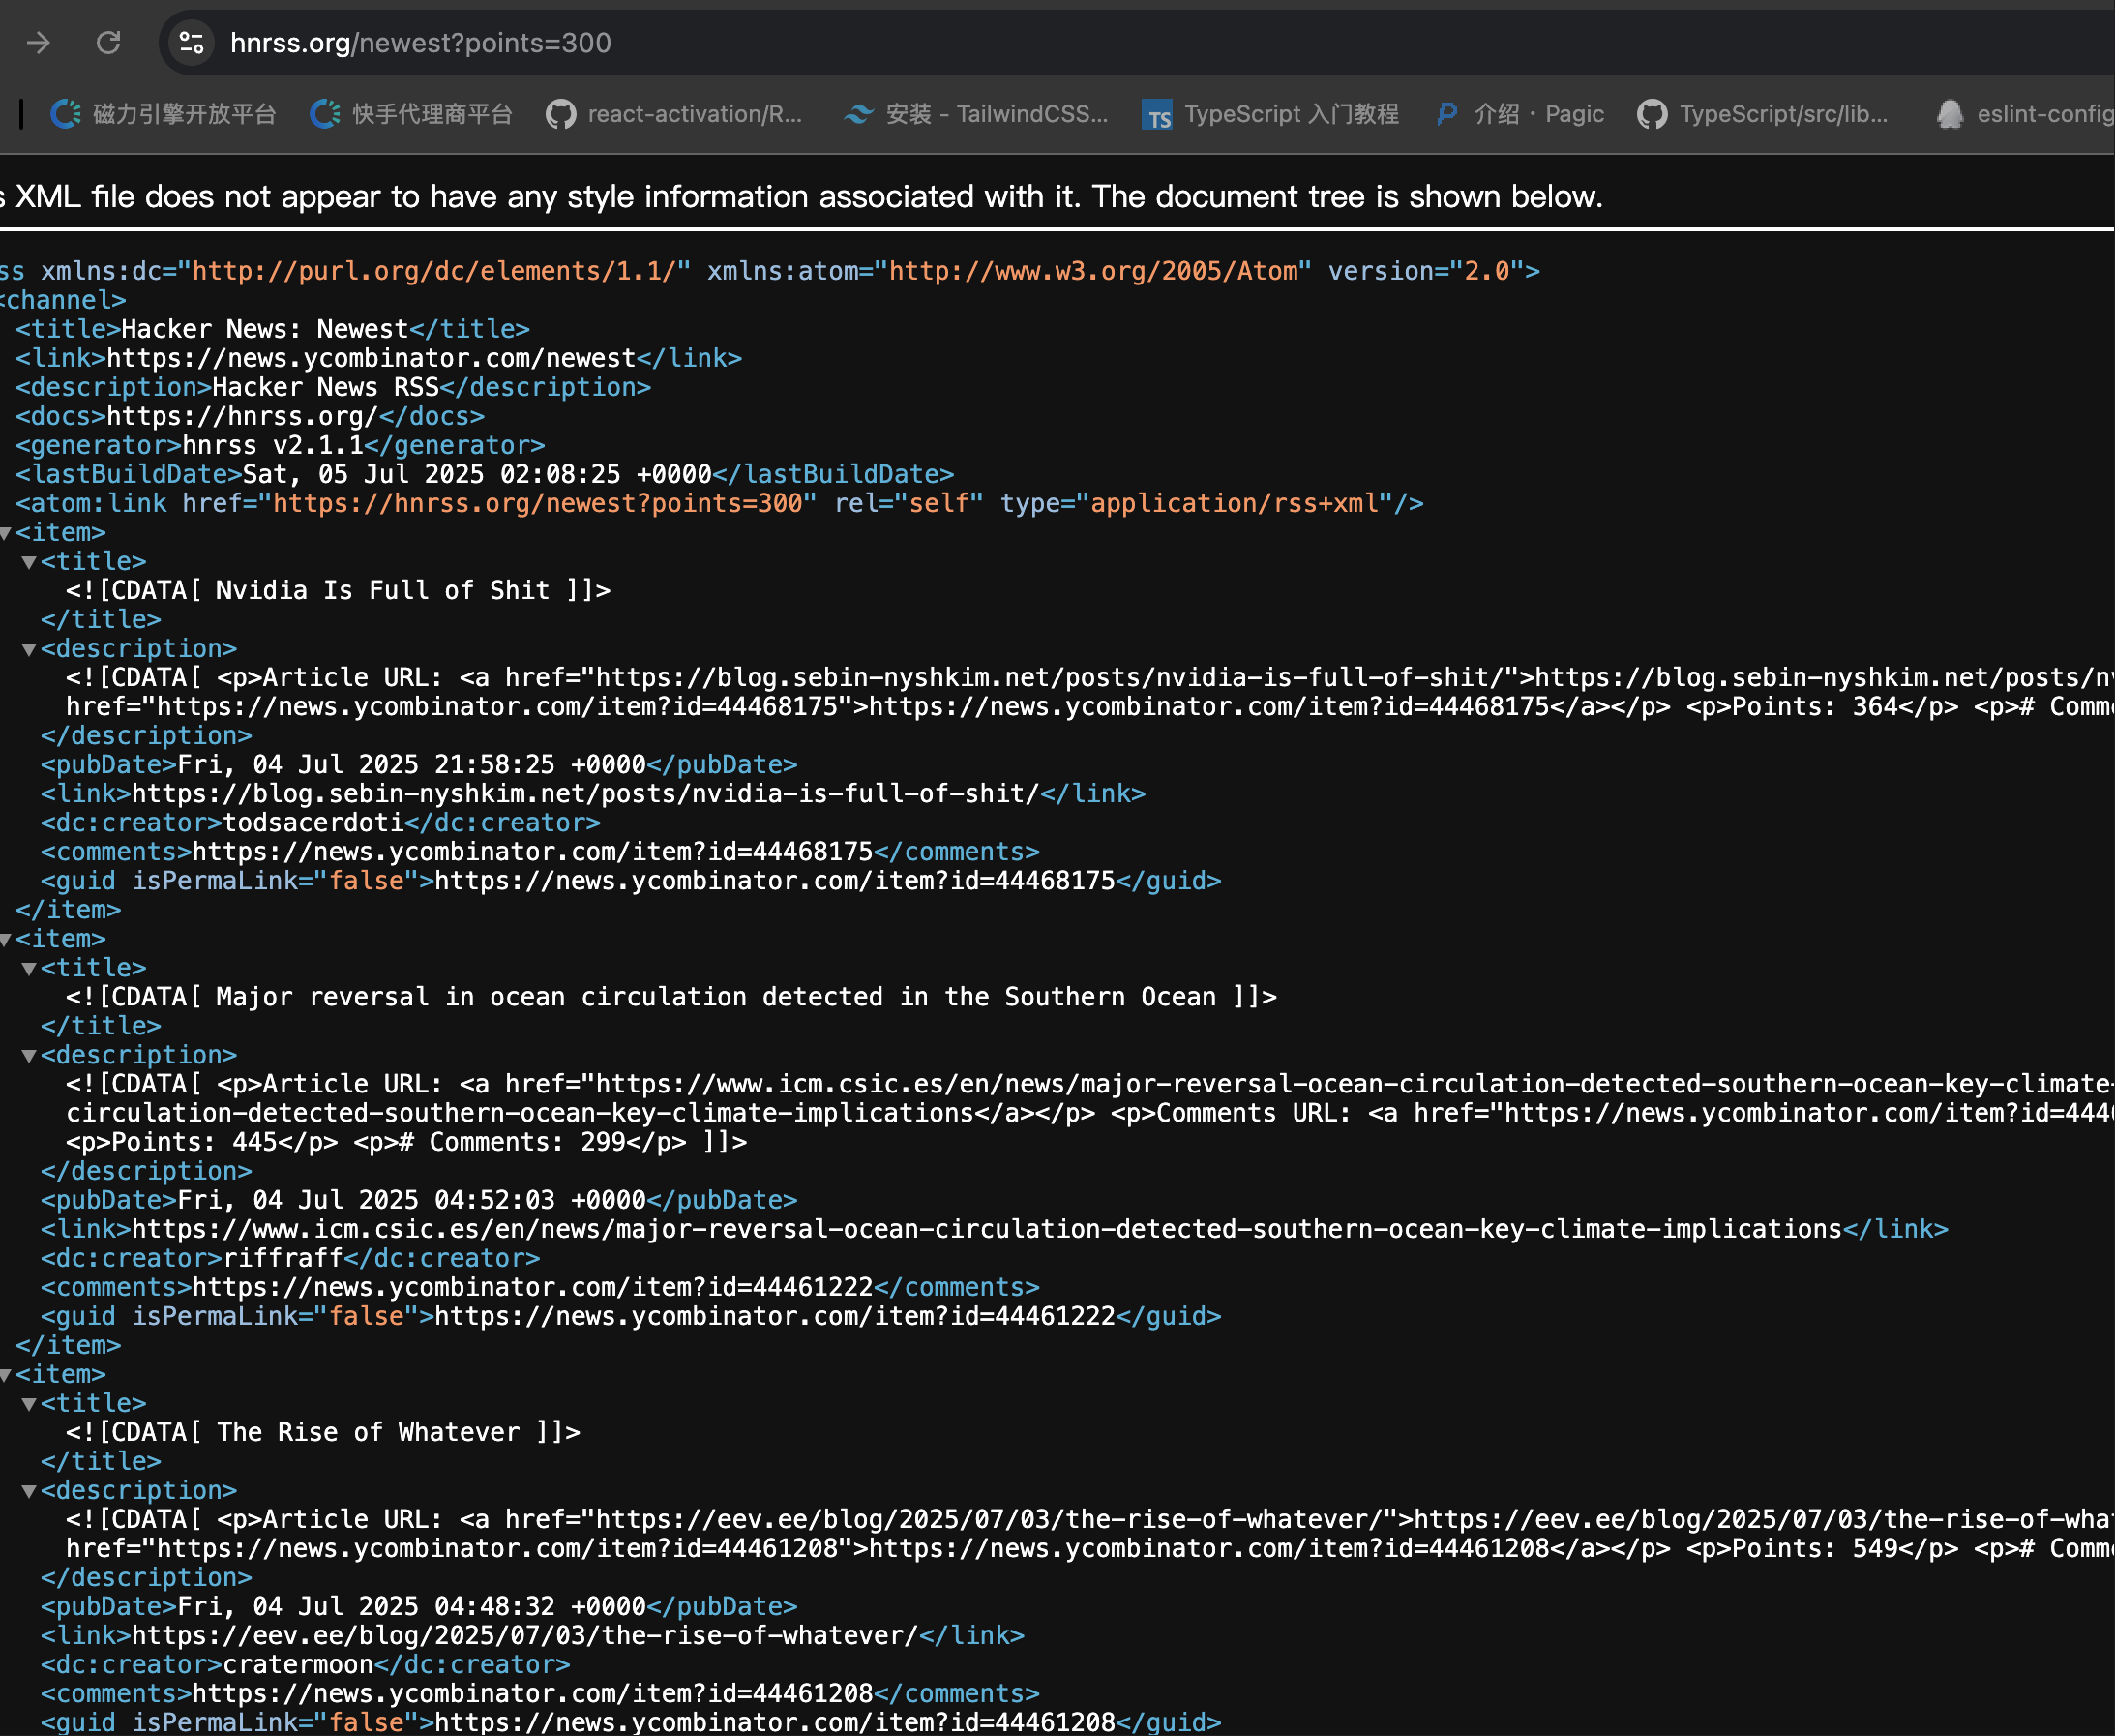Collapse the first item node
Screen dimensions: 2115x1736
[6, 534]
